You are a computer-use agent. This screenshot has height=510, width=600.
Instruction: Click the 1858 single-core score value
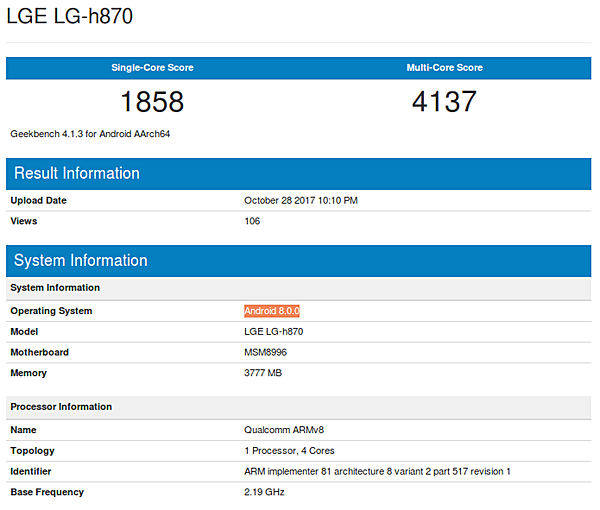tap(152, 101)
